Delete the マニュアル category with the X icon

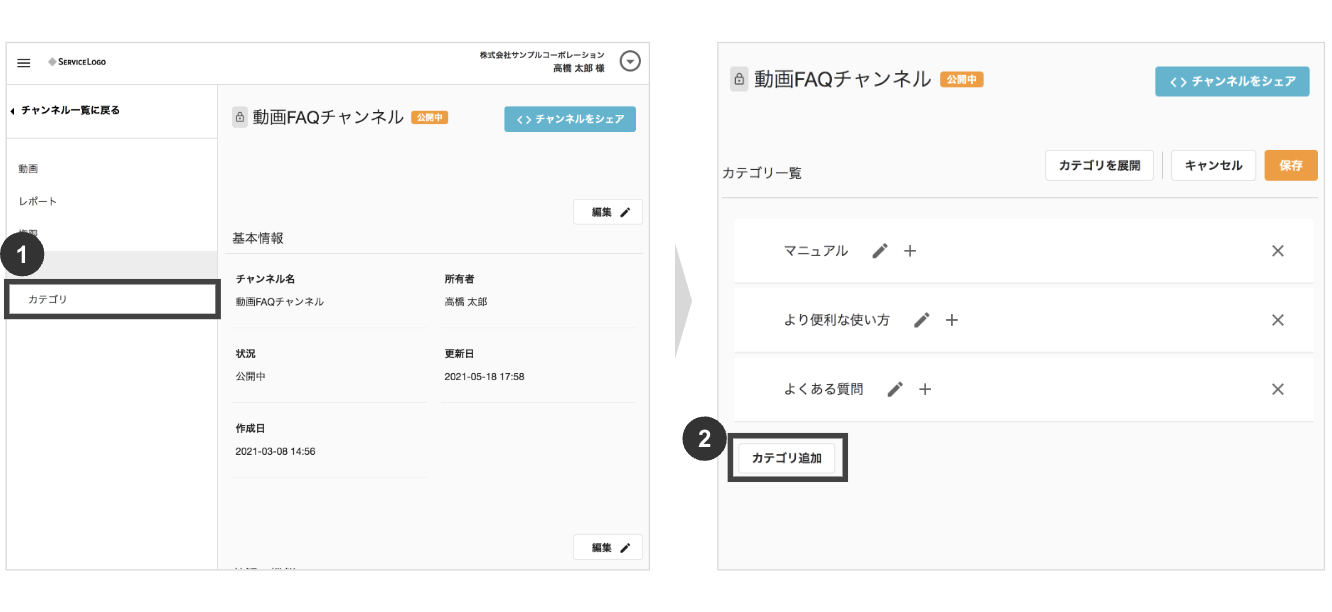1278,251
